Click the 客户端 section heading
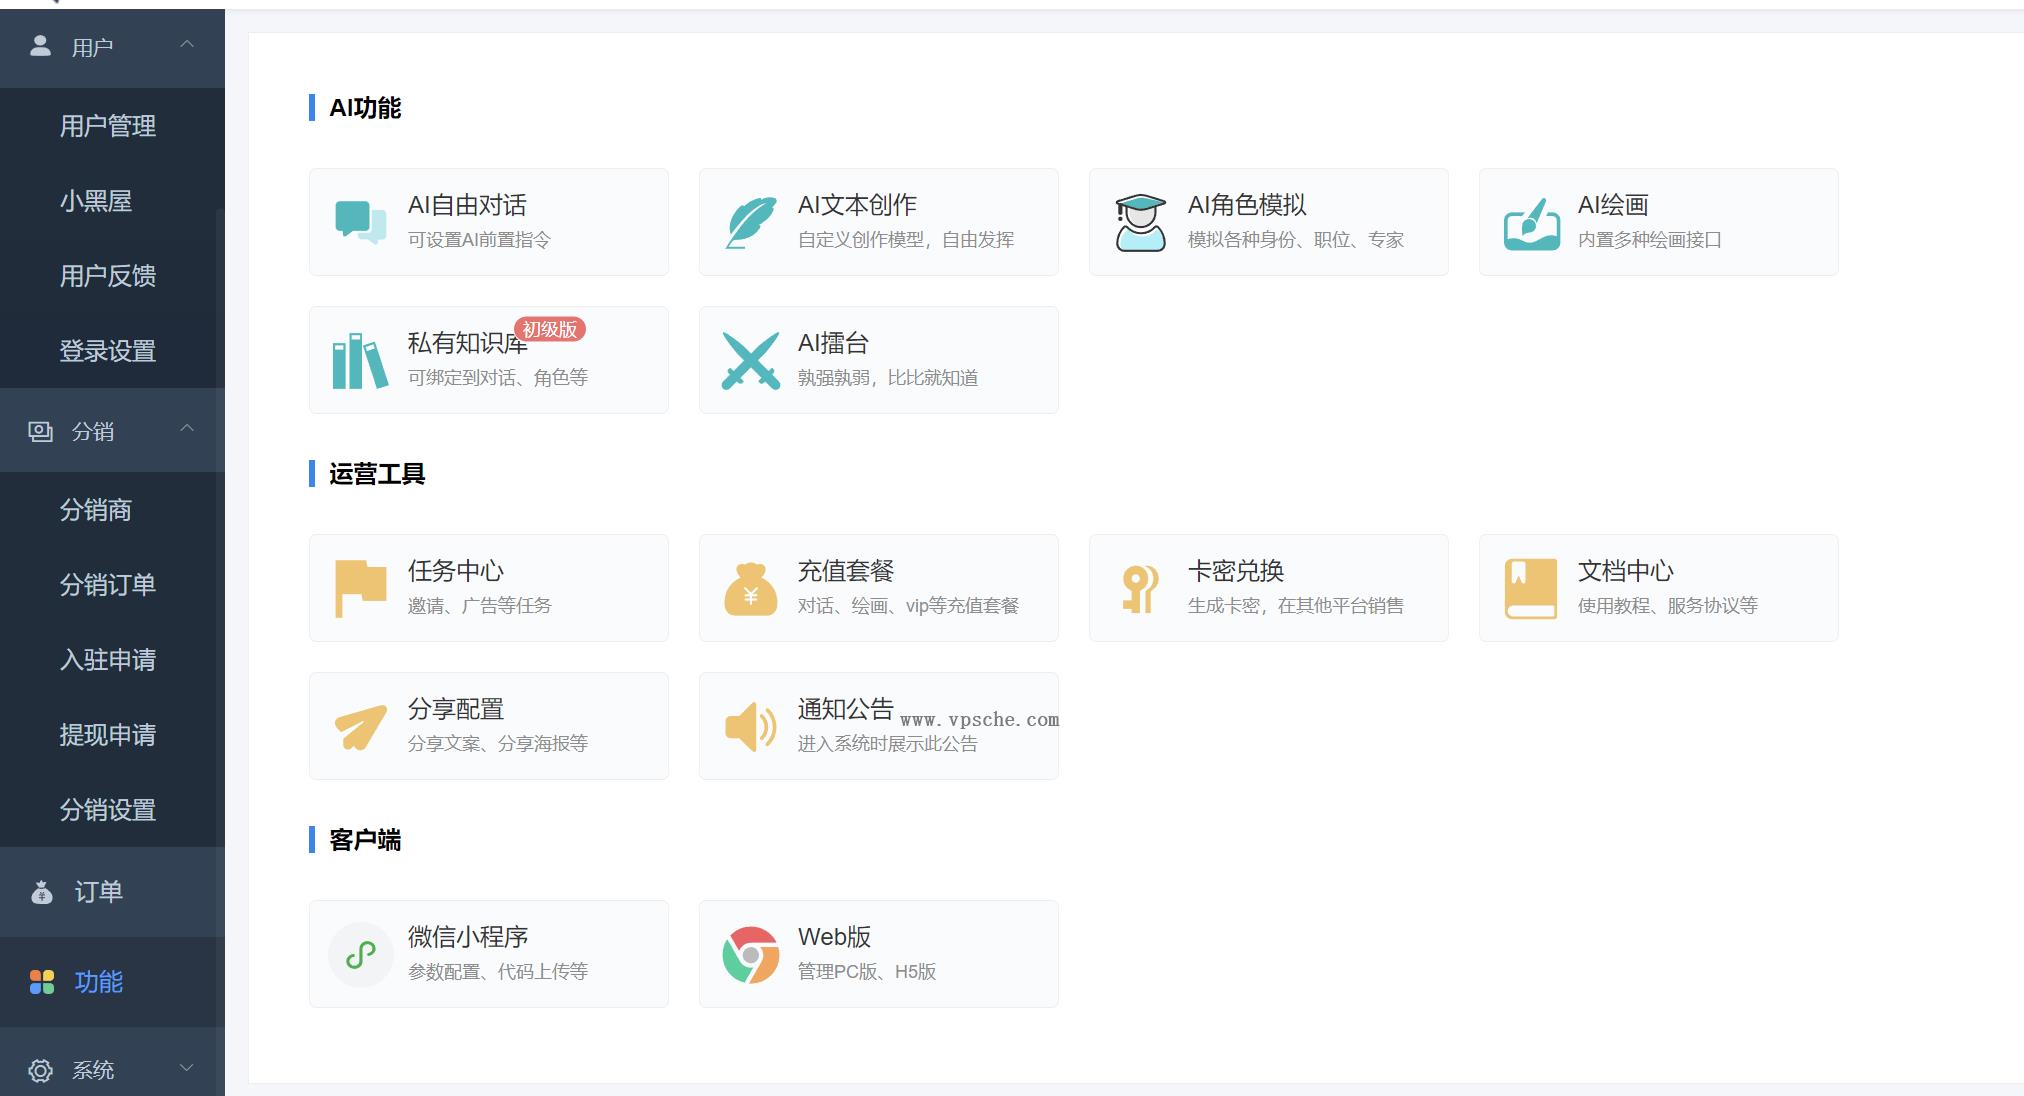Screen dimensions: 2024x1096 tap(365, 840)
